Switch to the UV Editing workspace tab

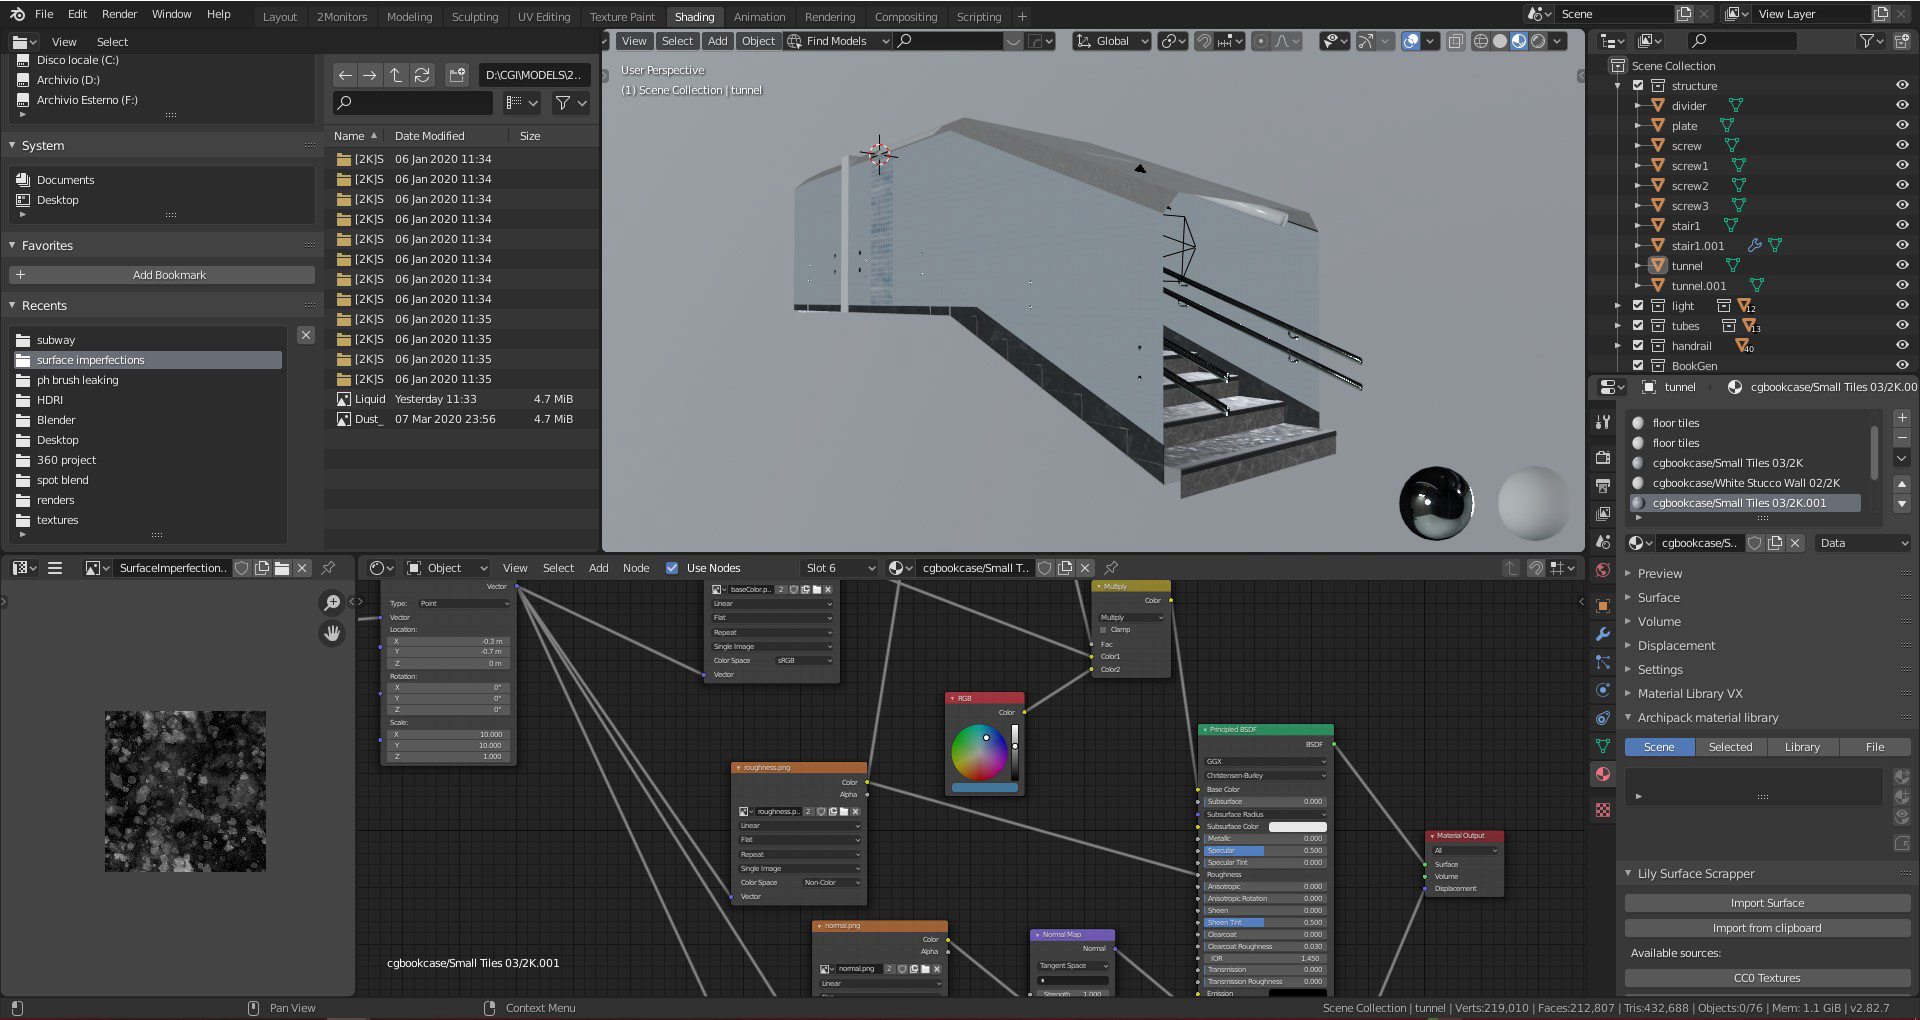coord(544,17)
